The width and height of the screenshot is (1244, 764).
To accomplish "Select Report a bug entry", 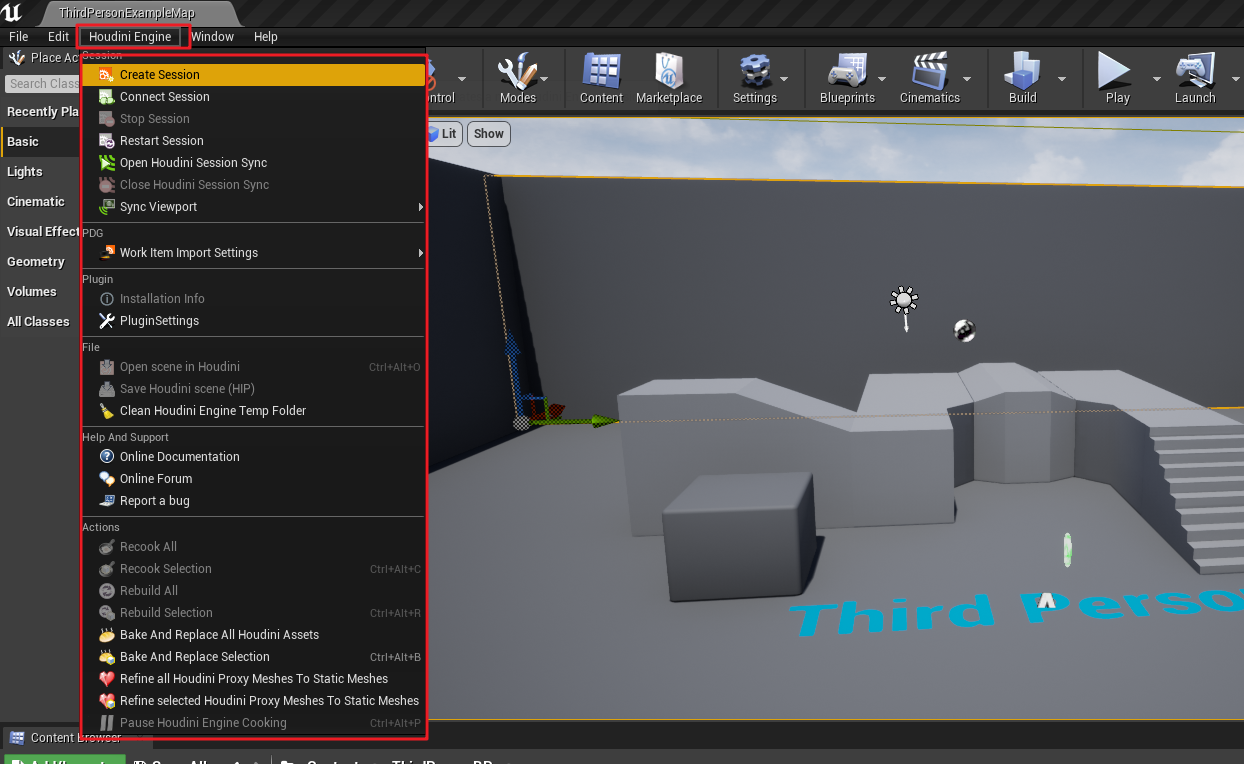I will coord(254,501).
